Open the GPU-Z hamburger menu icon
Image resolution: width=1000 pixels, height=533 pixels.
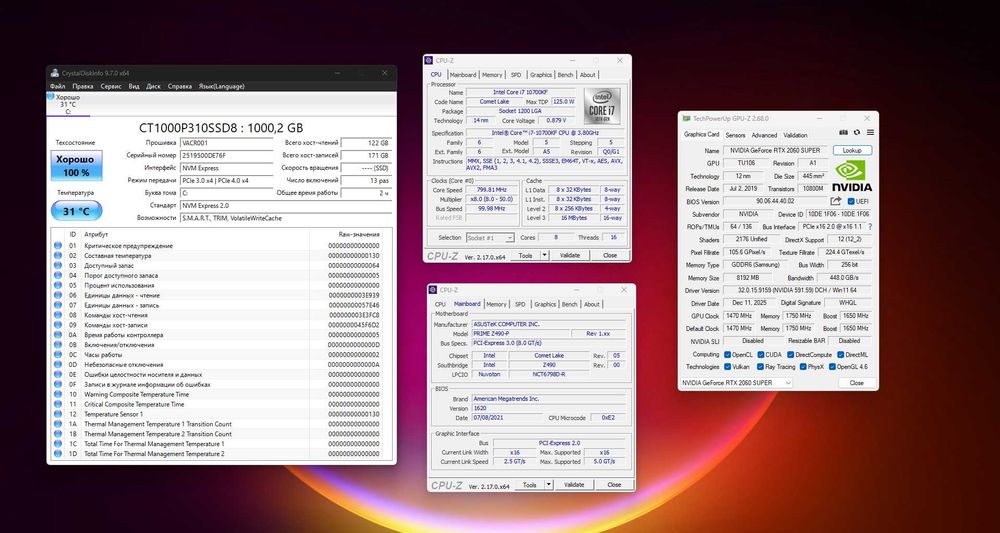(870, 132)
